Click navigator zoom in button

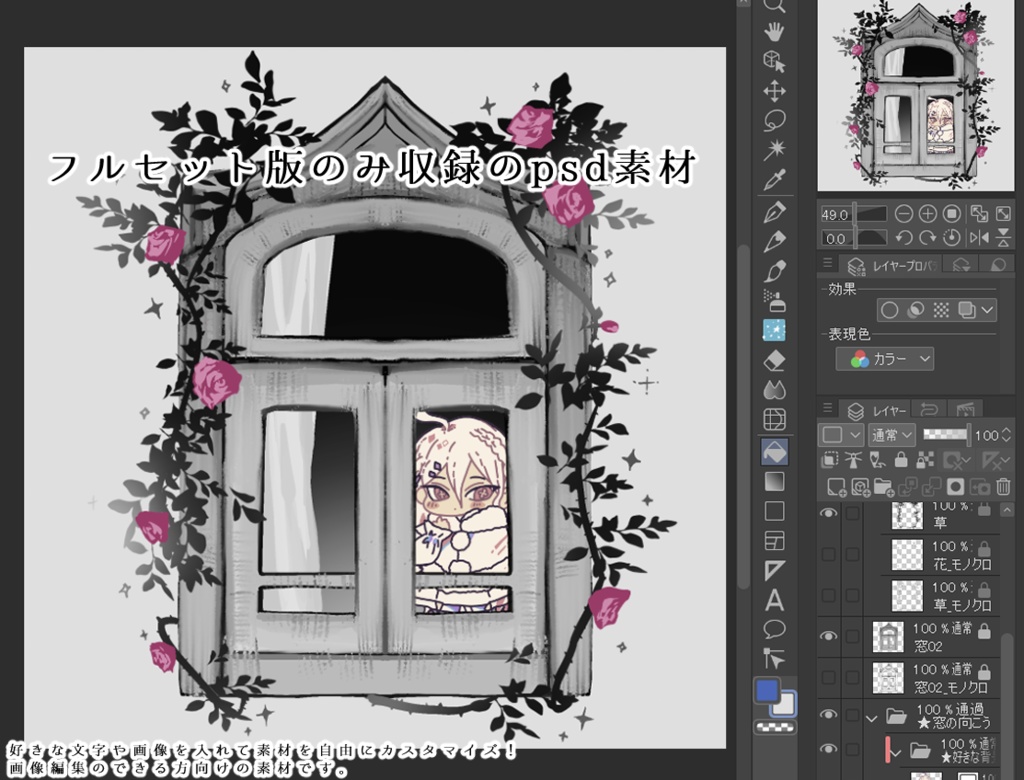928,214
